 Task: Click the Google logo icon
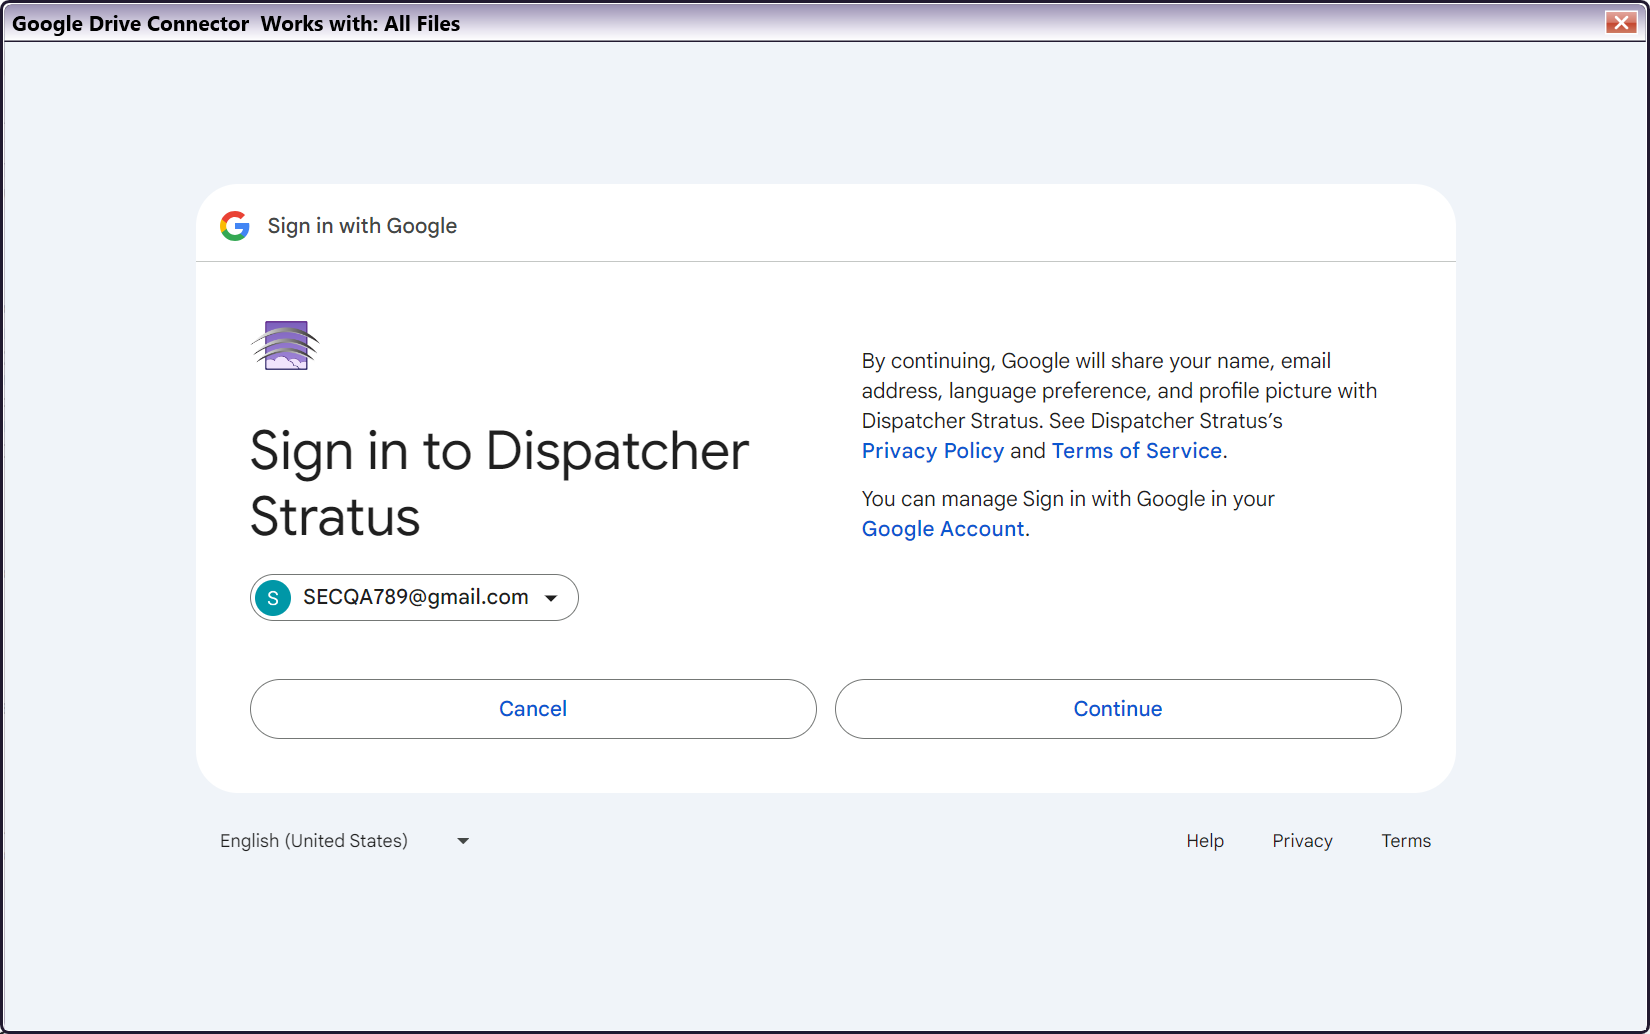[x=235, y=226]
